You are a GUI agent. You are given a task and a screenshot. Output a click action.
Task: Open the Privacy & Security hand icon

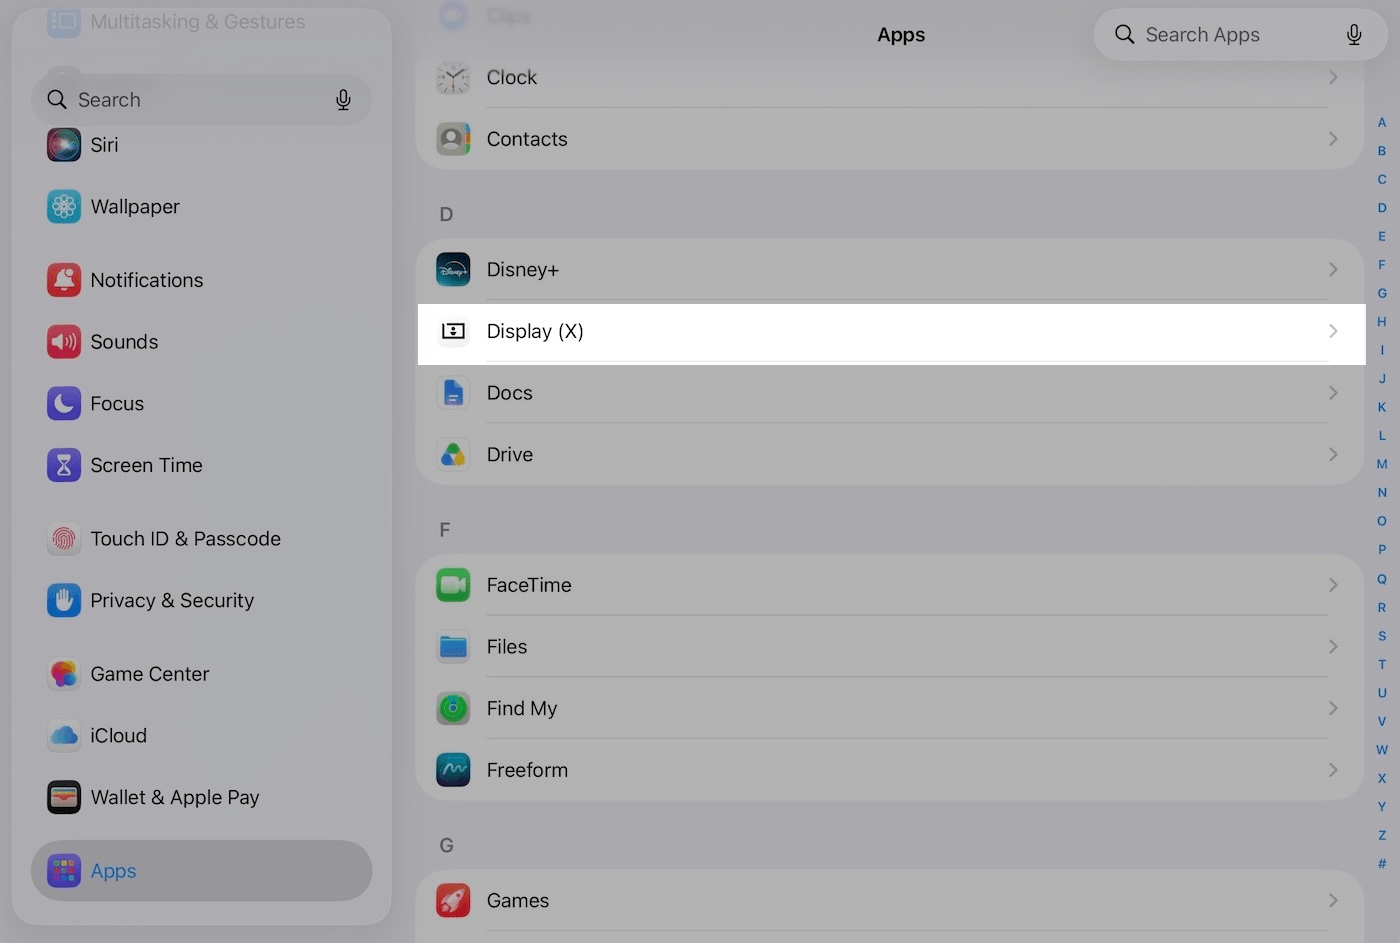[x=64, y=600]
